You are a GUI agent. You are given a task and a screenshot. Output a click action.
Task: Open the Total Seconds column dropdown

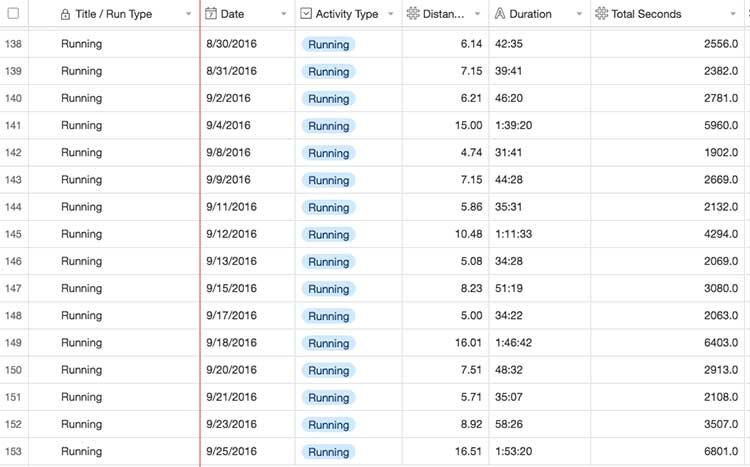click(739, 15)
